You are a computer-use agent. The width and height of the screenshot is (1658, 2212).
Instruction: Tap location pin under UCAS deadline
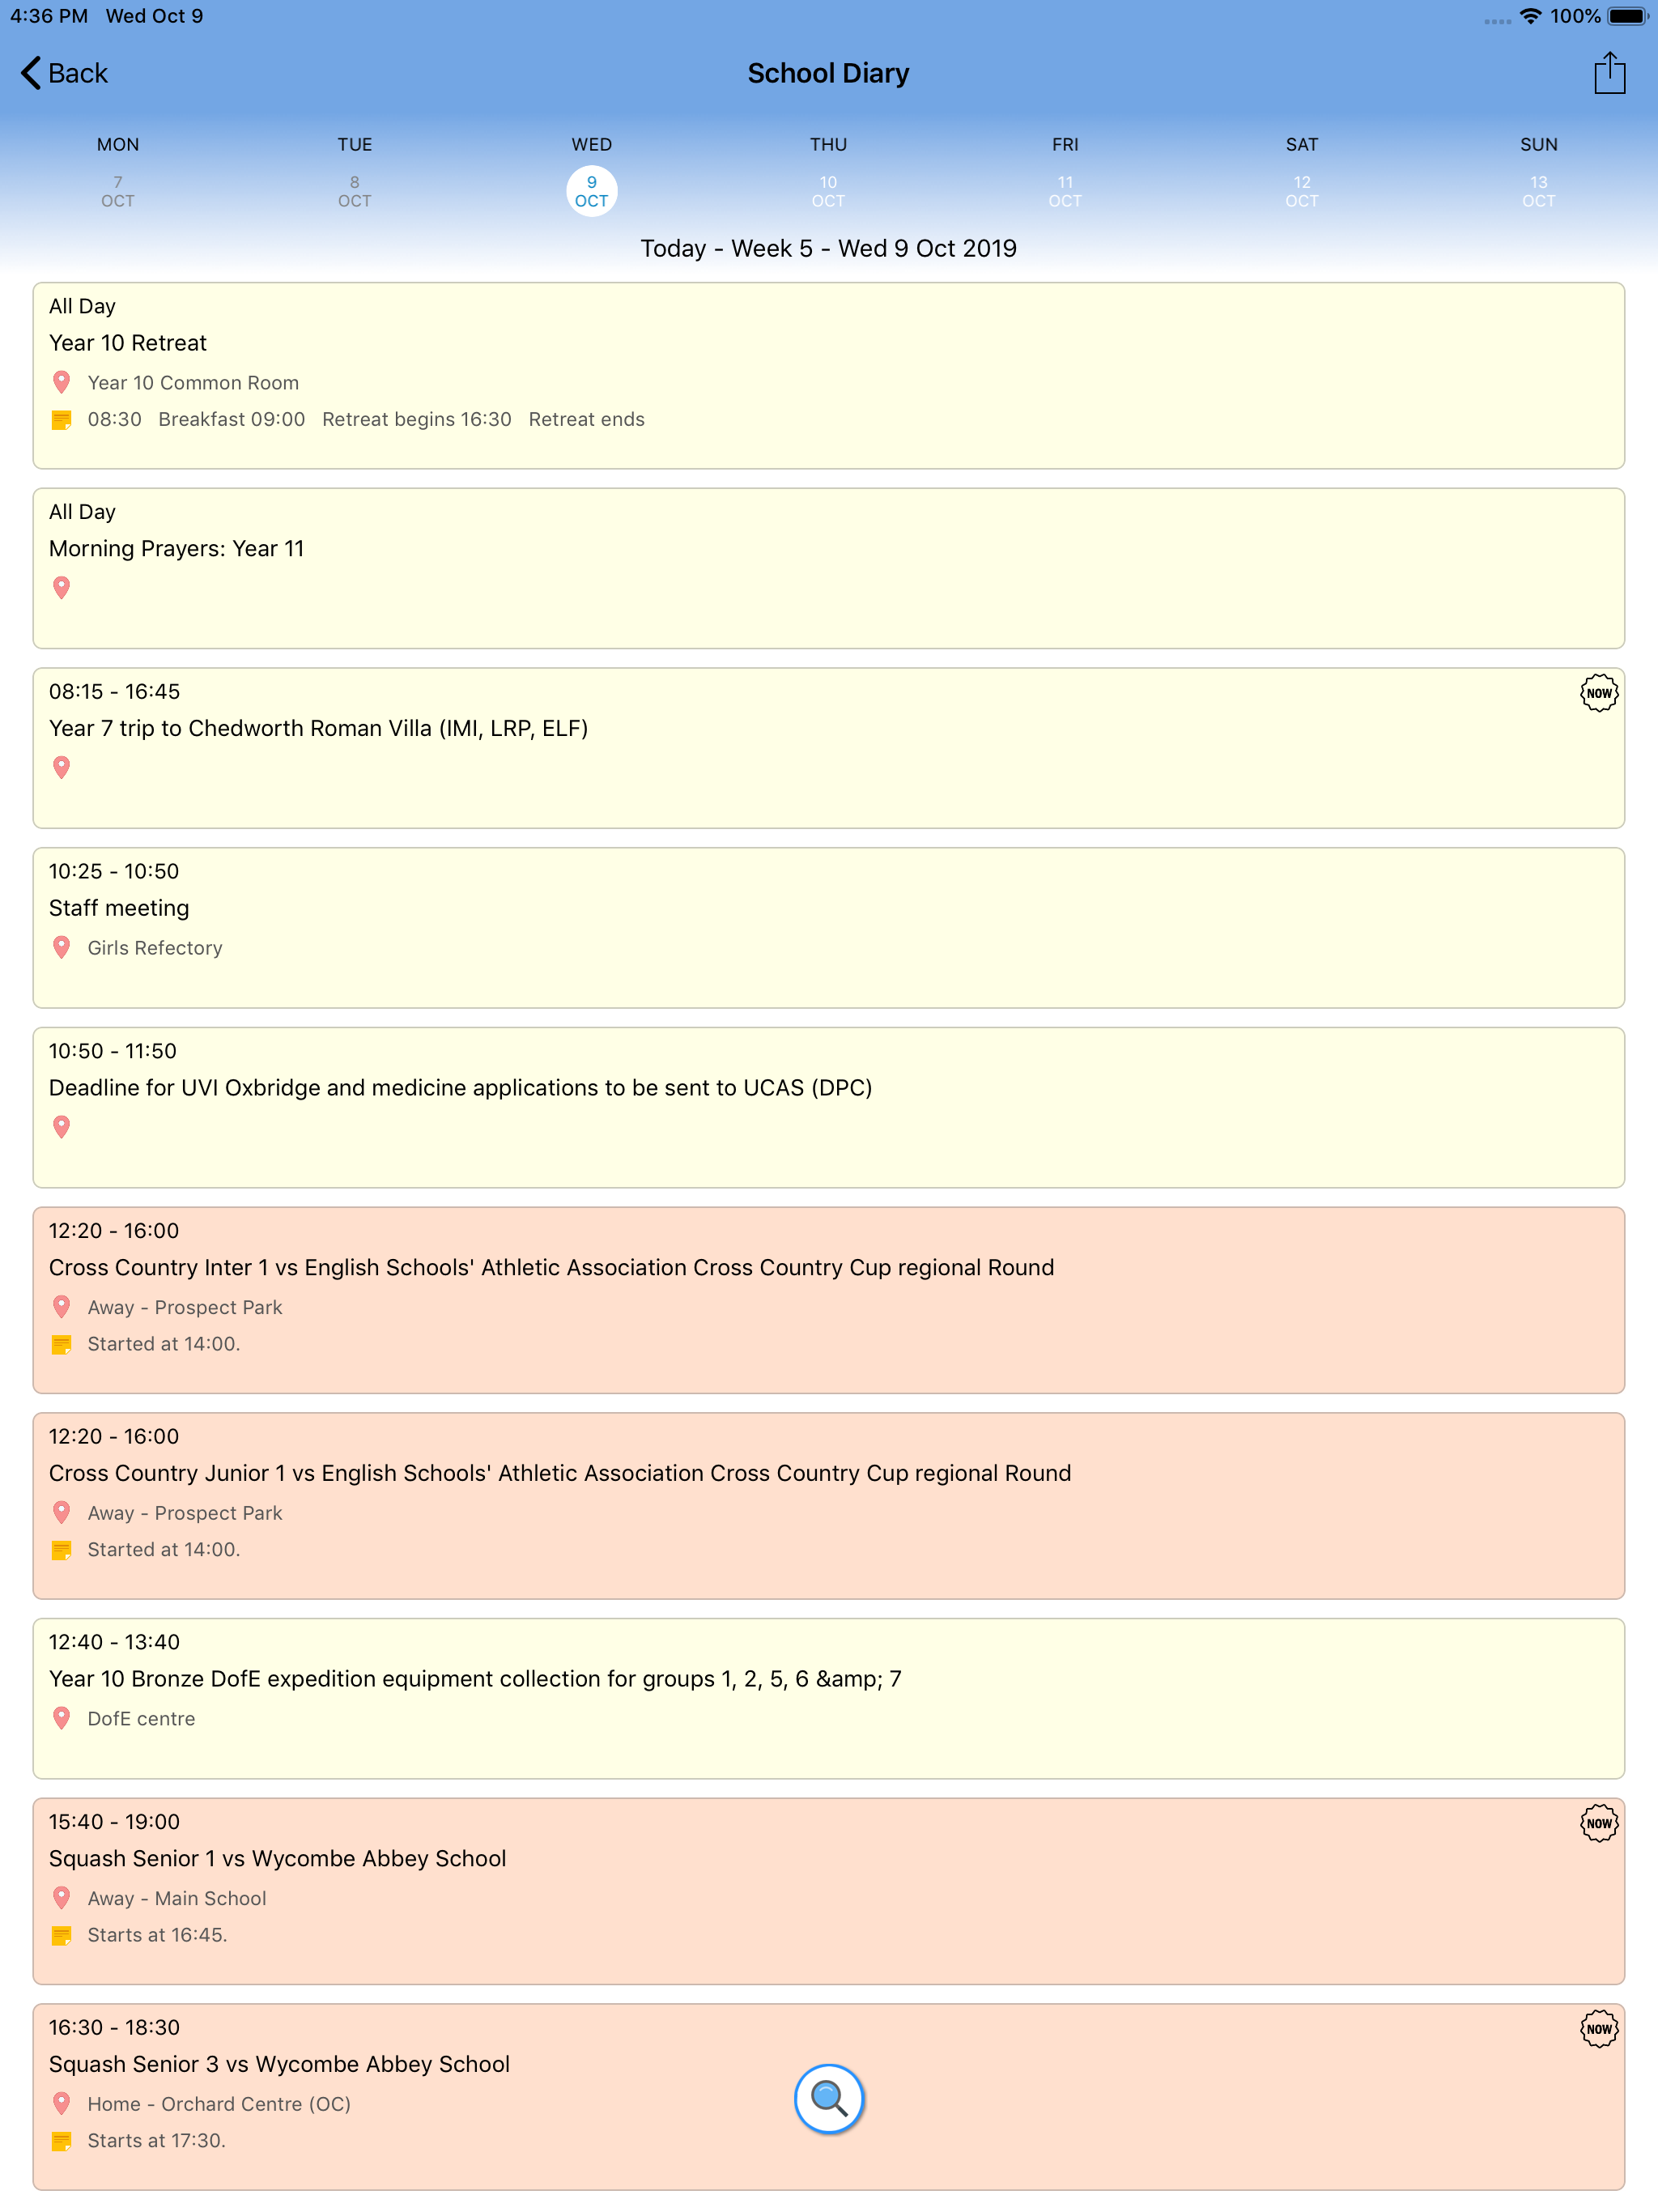click(61, 1127)
